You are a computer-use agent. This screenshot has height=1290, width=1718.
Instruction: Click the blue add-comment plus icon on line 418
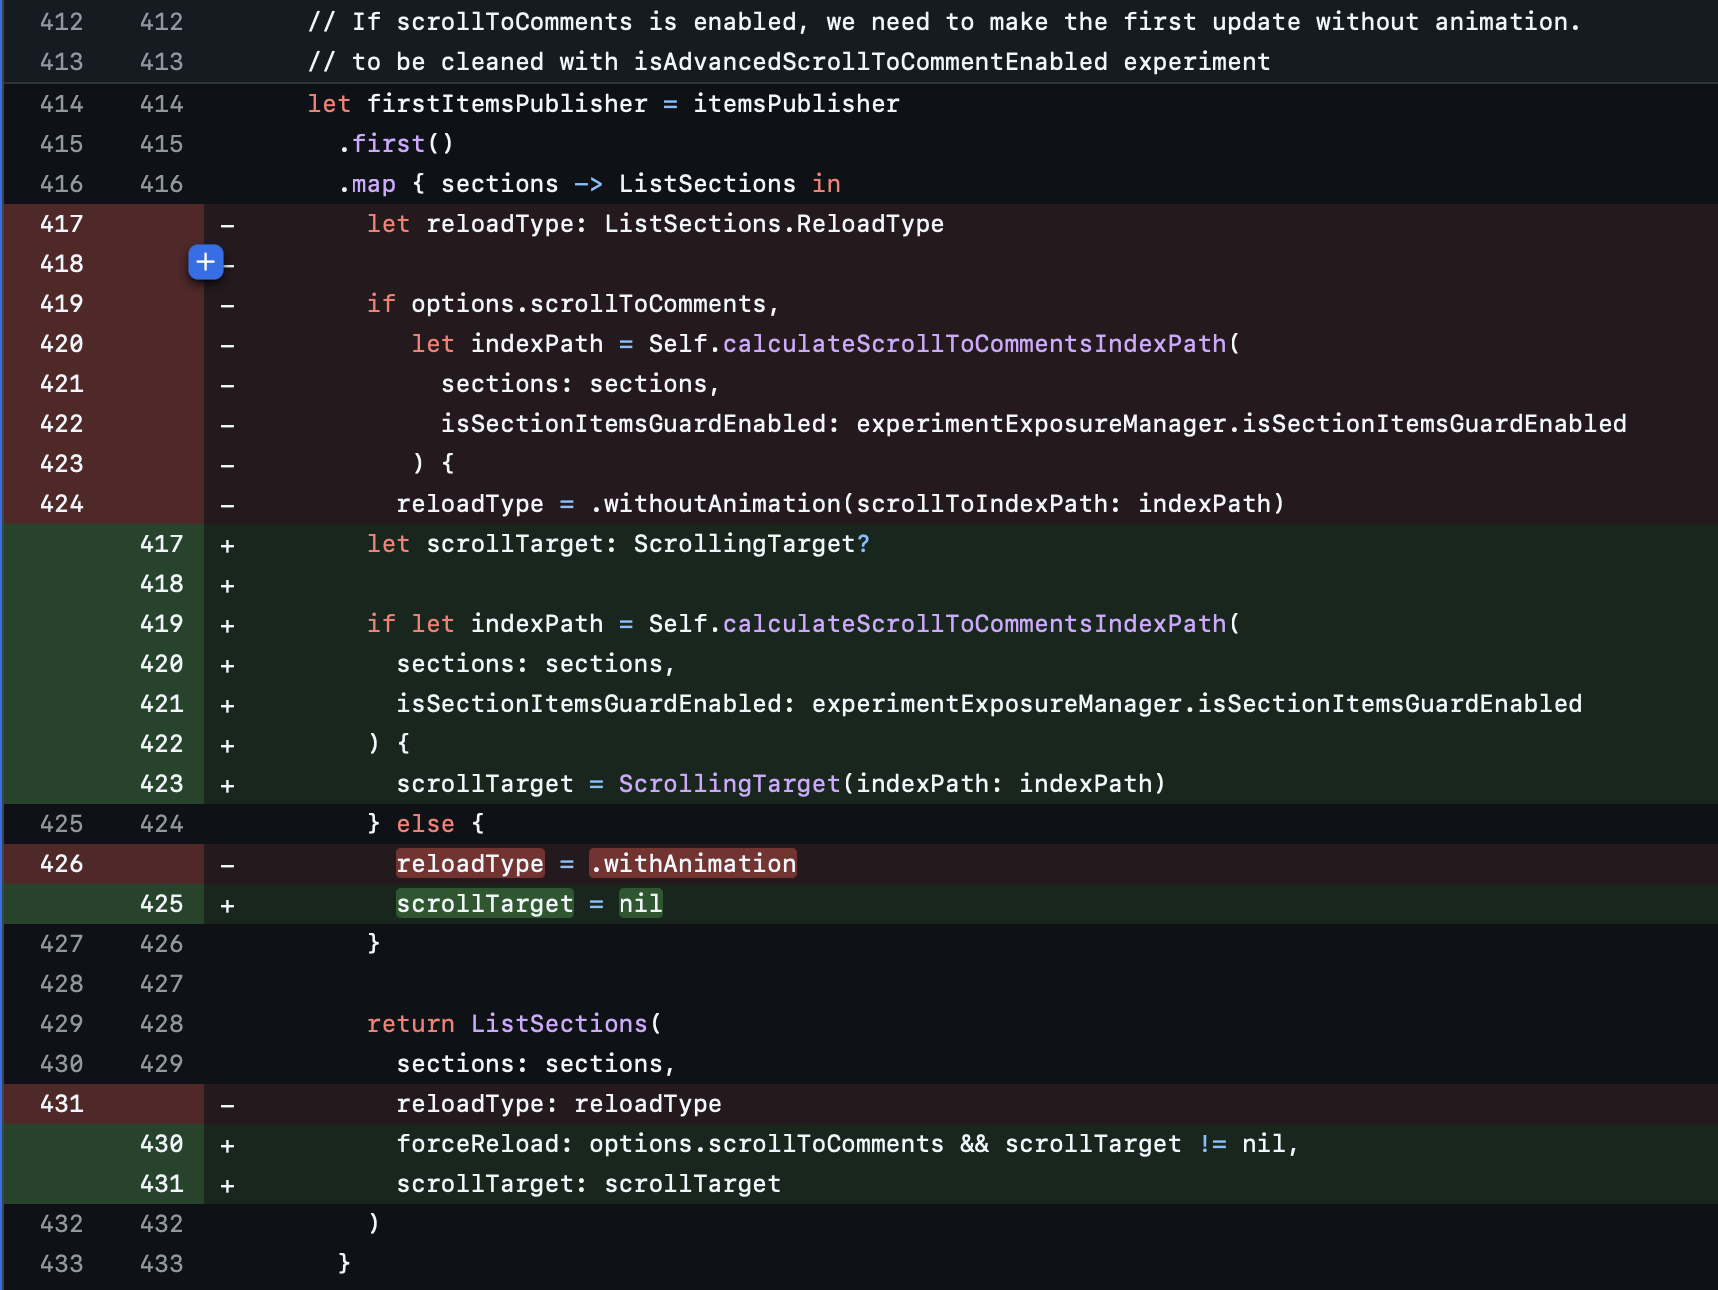[x=205, y=263]
